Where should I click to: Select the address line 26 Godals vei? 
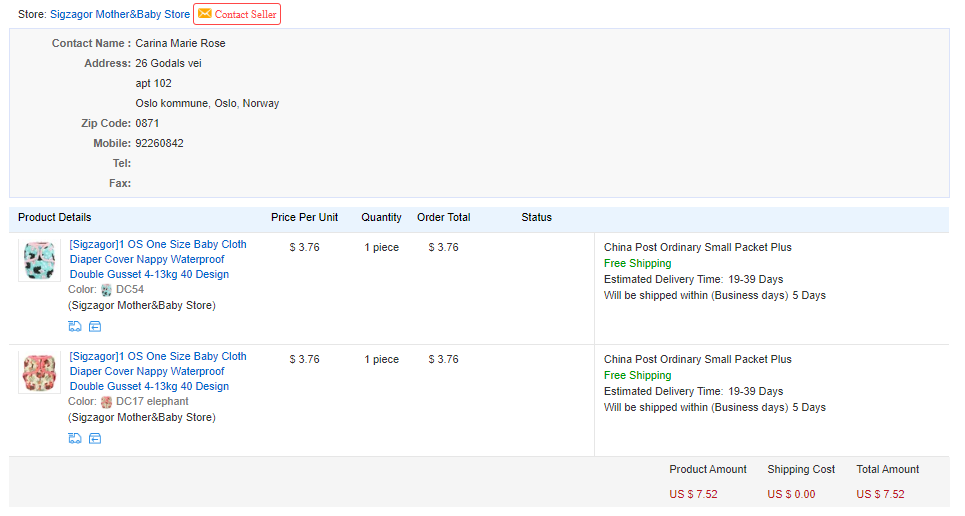169,63
